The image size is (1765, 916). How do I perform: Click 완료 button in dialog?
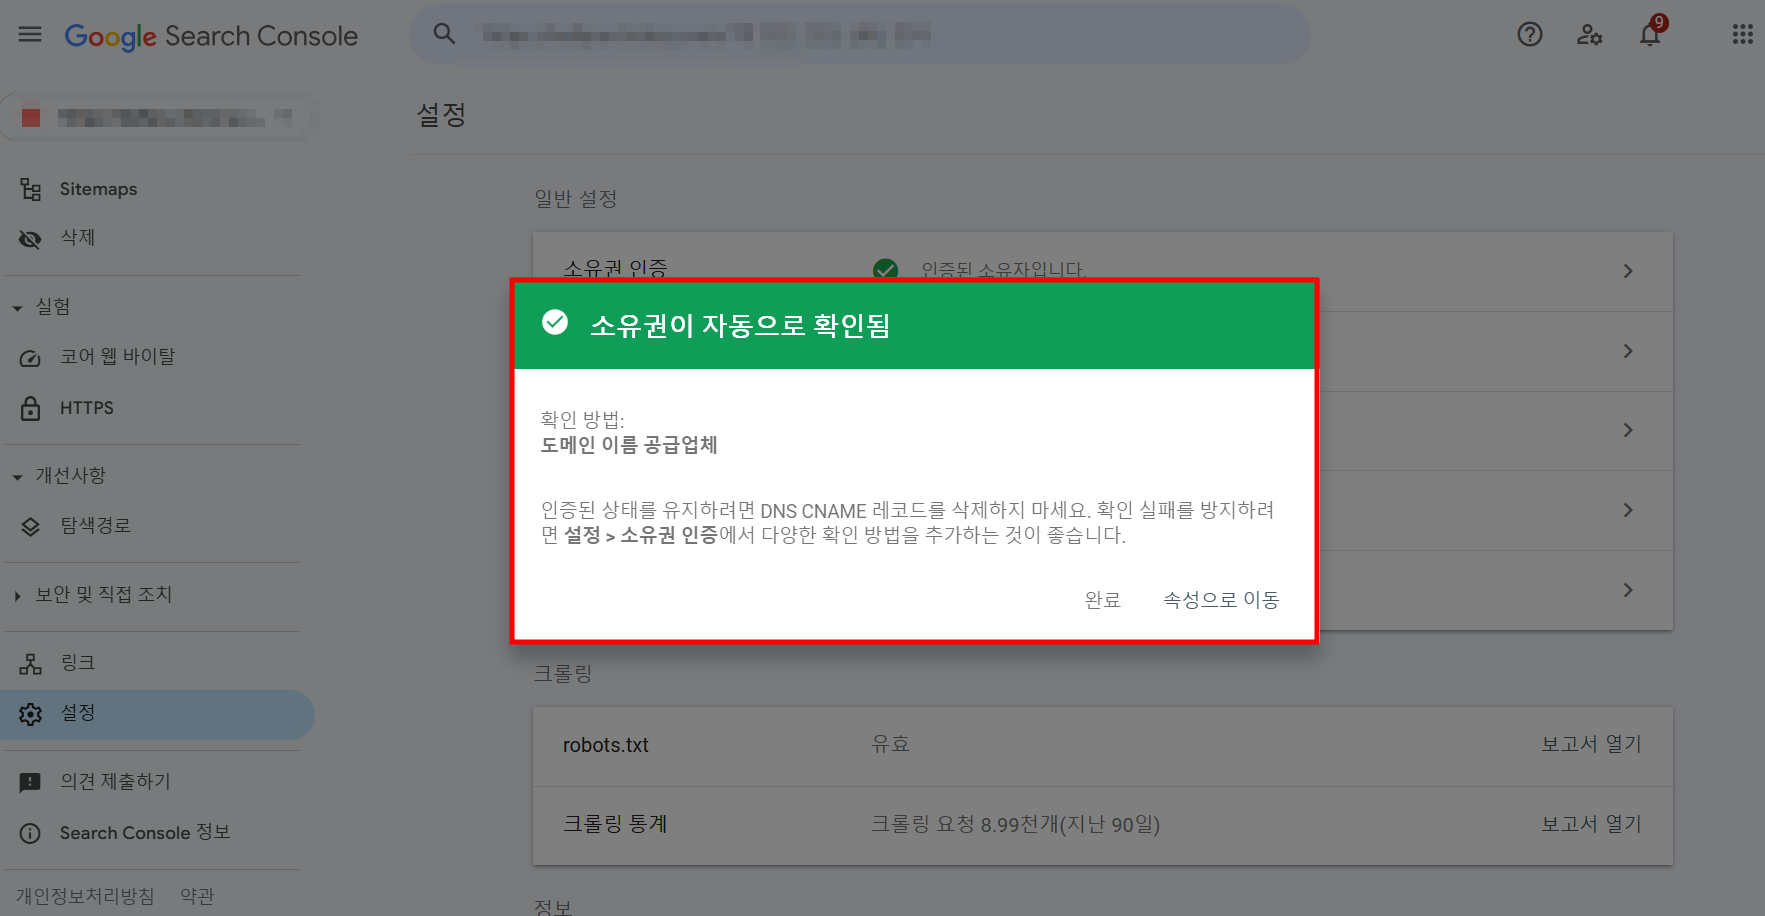(x=1103, y=600)
